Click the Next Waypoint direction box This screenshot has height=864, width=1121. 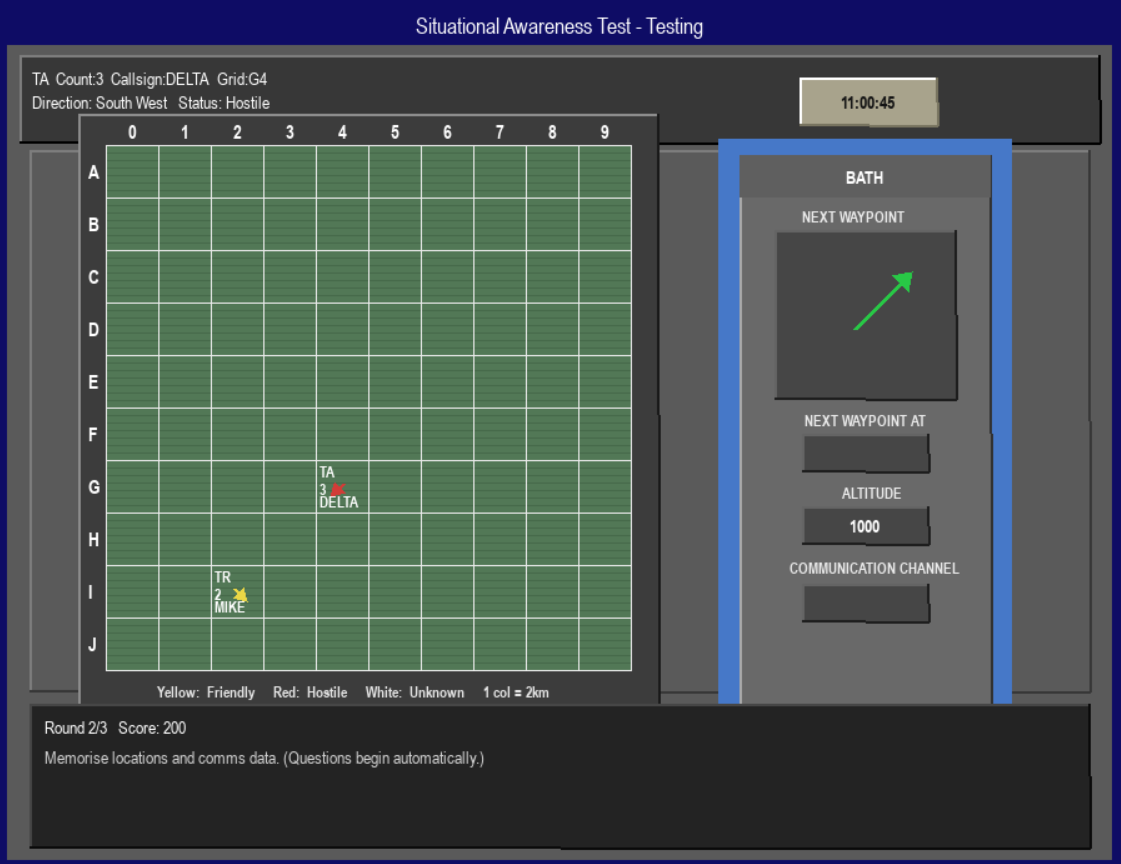pos(866,315)
